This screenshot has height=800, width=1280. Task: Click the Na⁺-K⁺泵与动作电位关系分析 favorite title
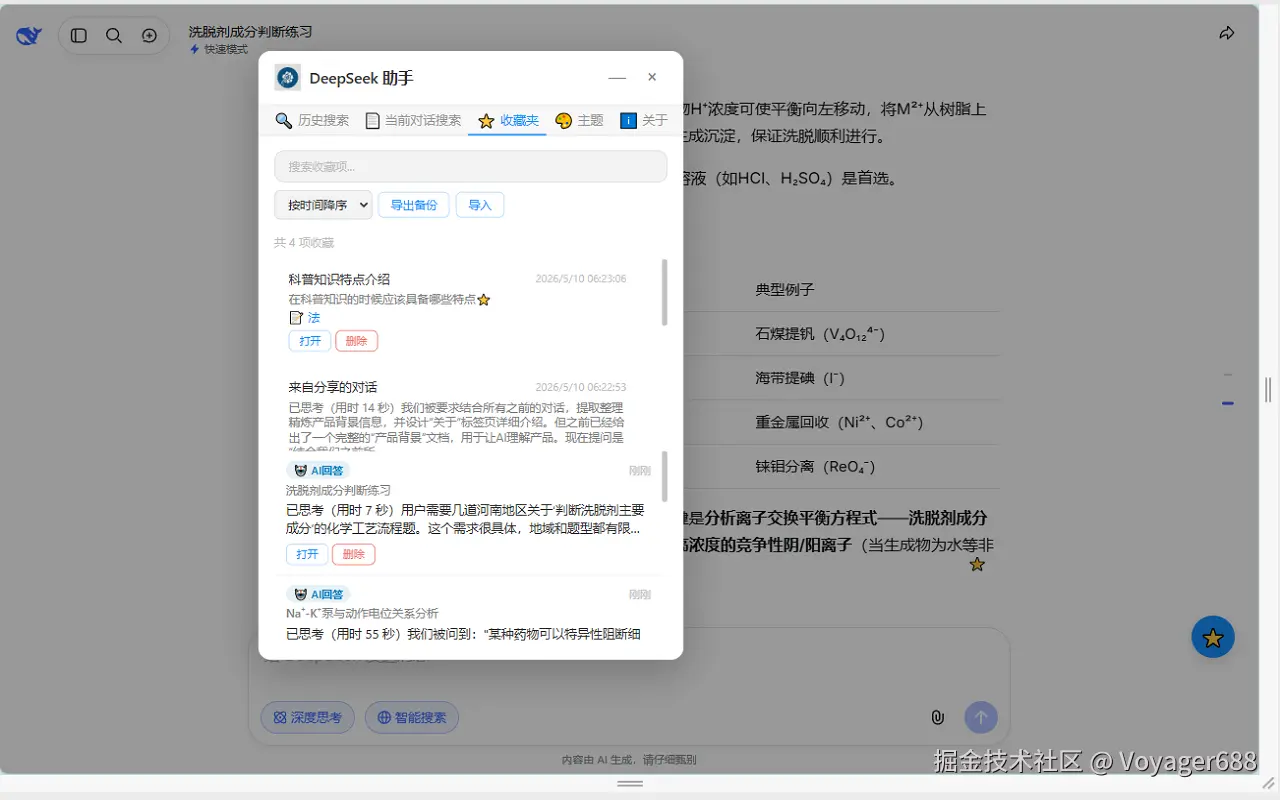[362, 613]
